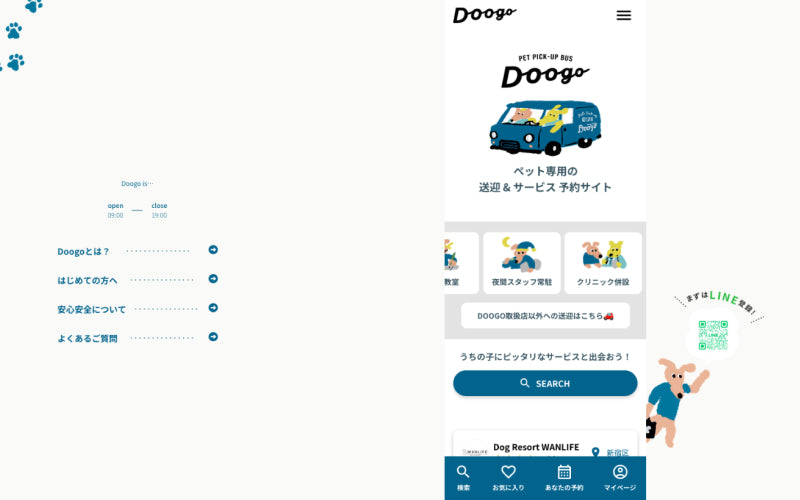Go to マイページ profile icon
Viewport: 800px width, 500px height.
click(x=620, y=477)
